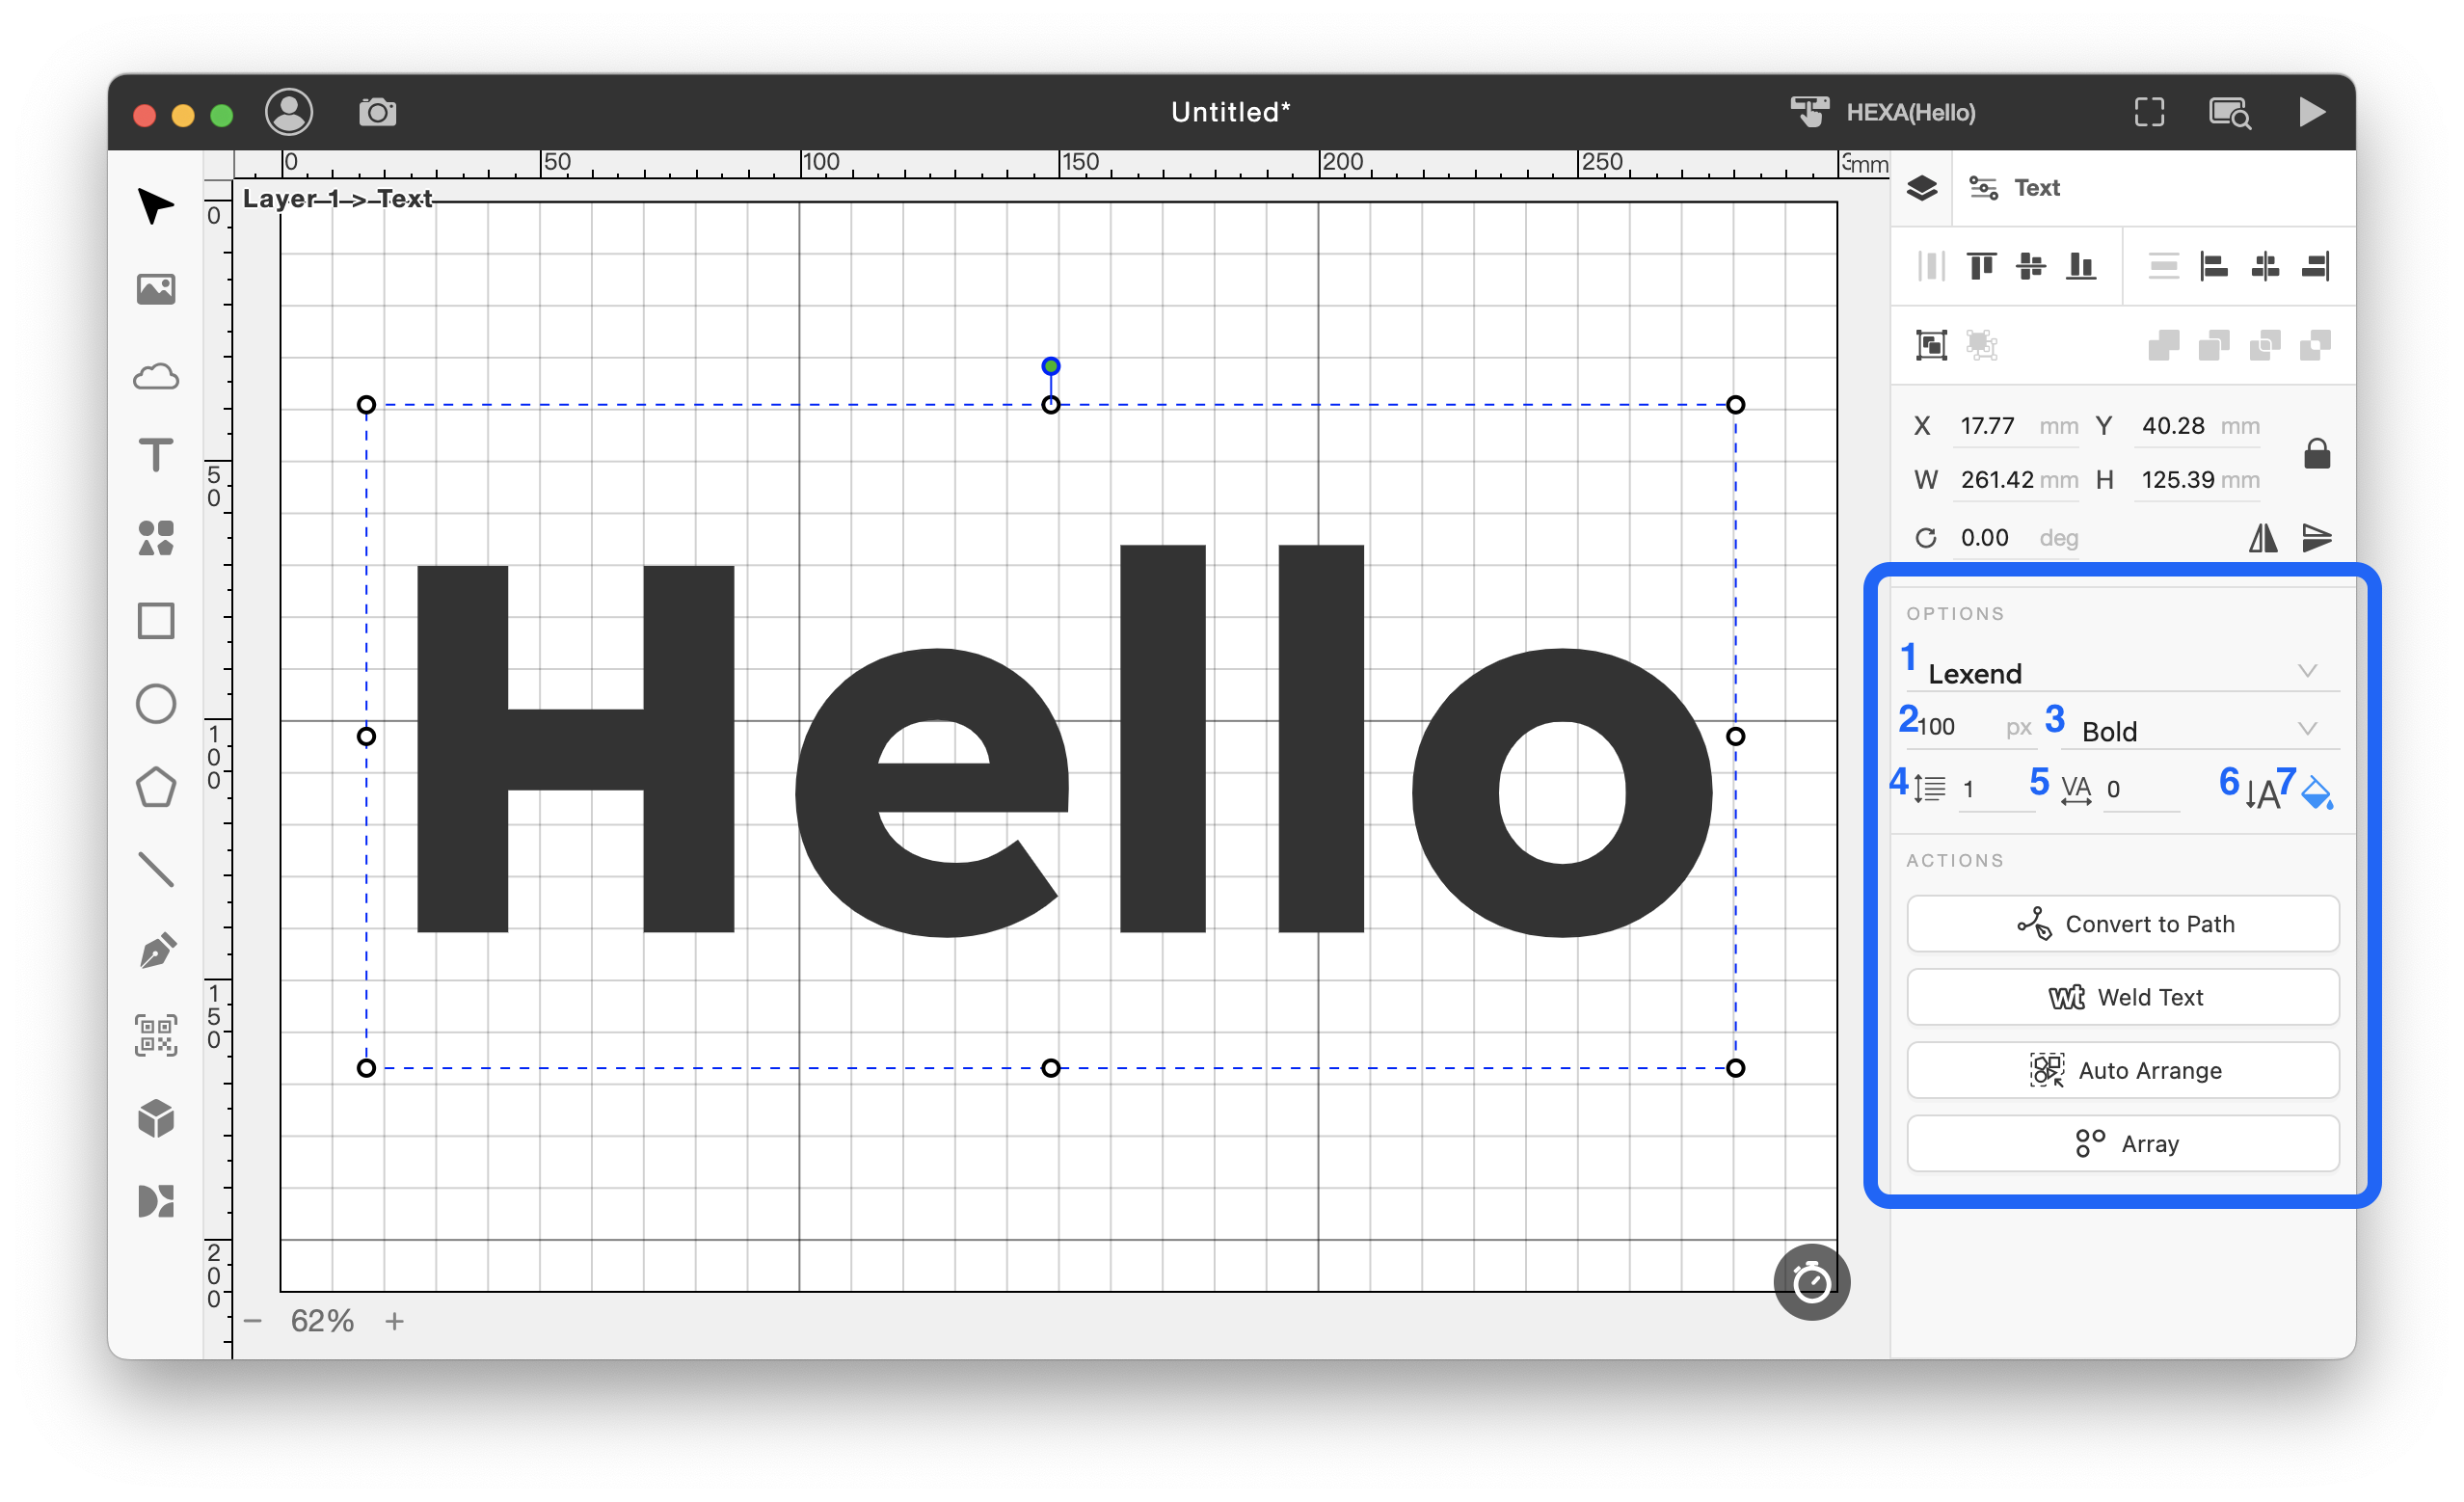Viewport: 2464px width, 1502px height.
Task: Select the Polygon shape tool
Action: [156, 787]
